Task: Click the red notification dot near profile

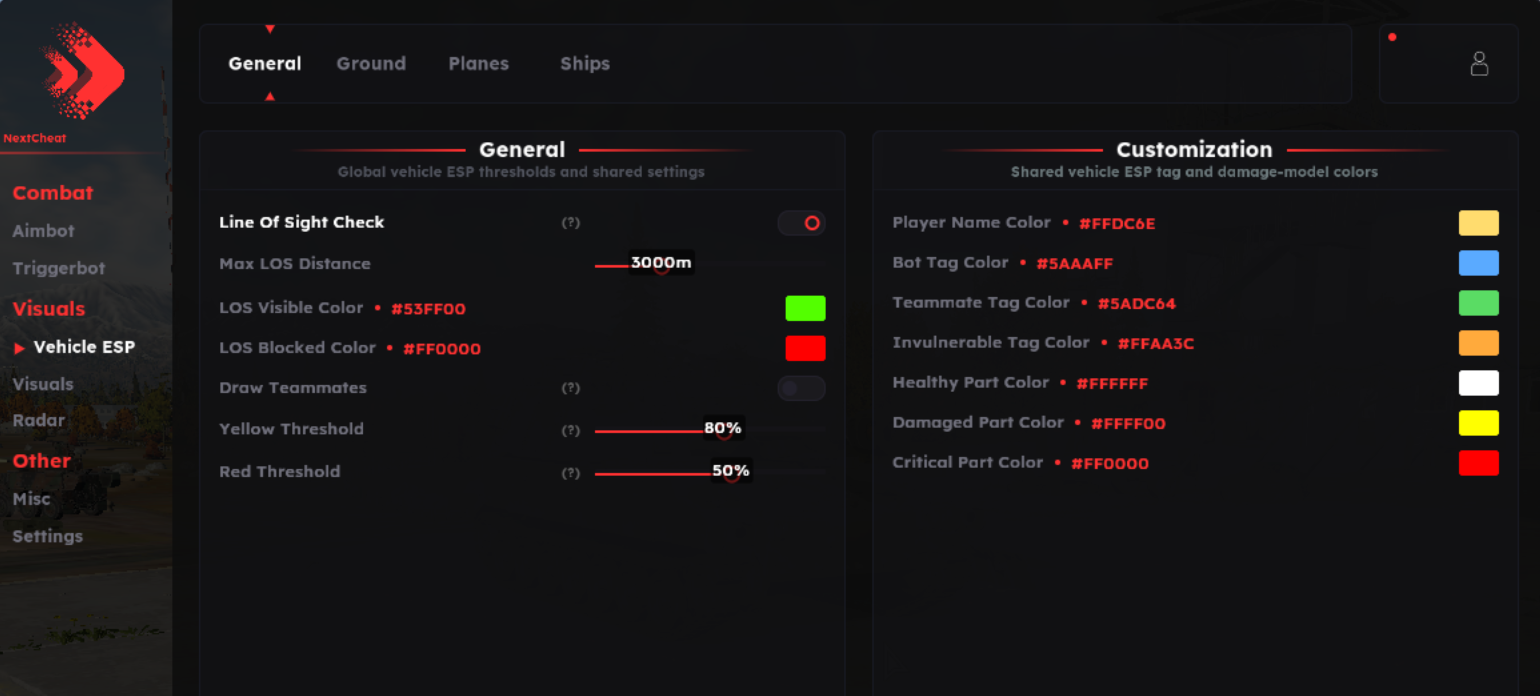Action: point(1392,37)
